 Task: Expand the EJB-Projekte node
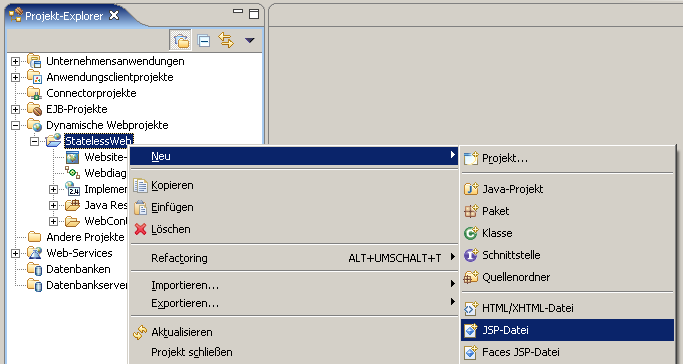(15, 109)
